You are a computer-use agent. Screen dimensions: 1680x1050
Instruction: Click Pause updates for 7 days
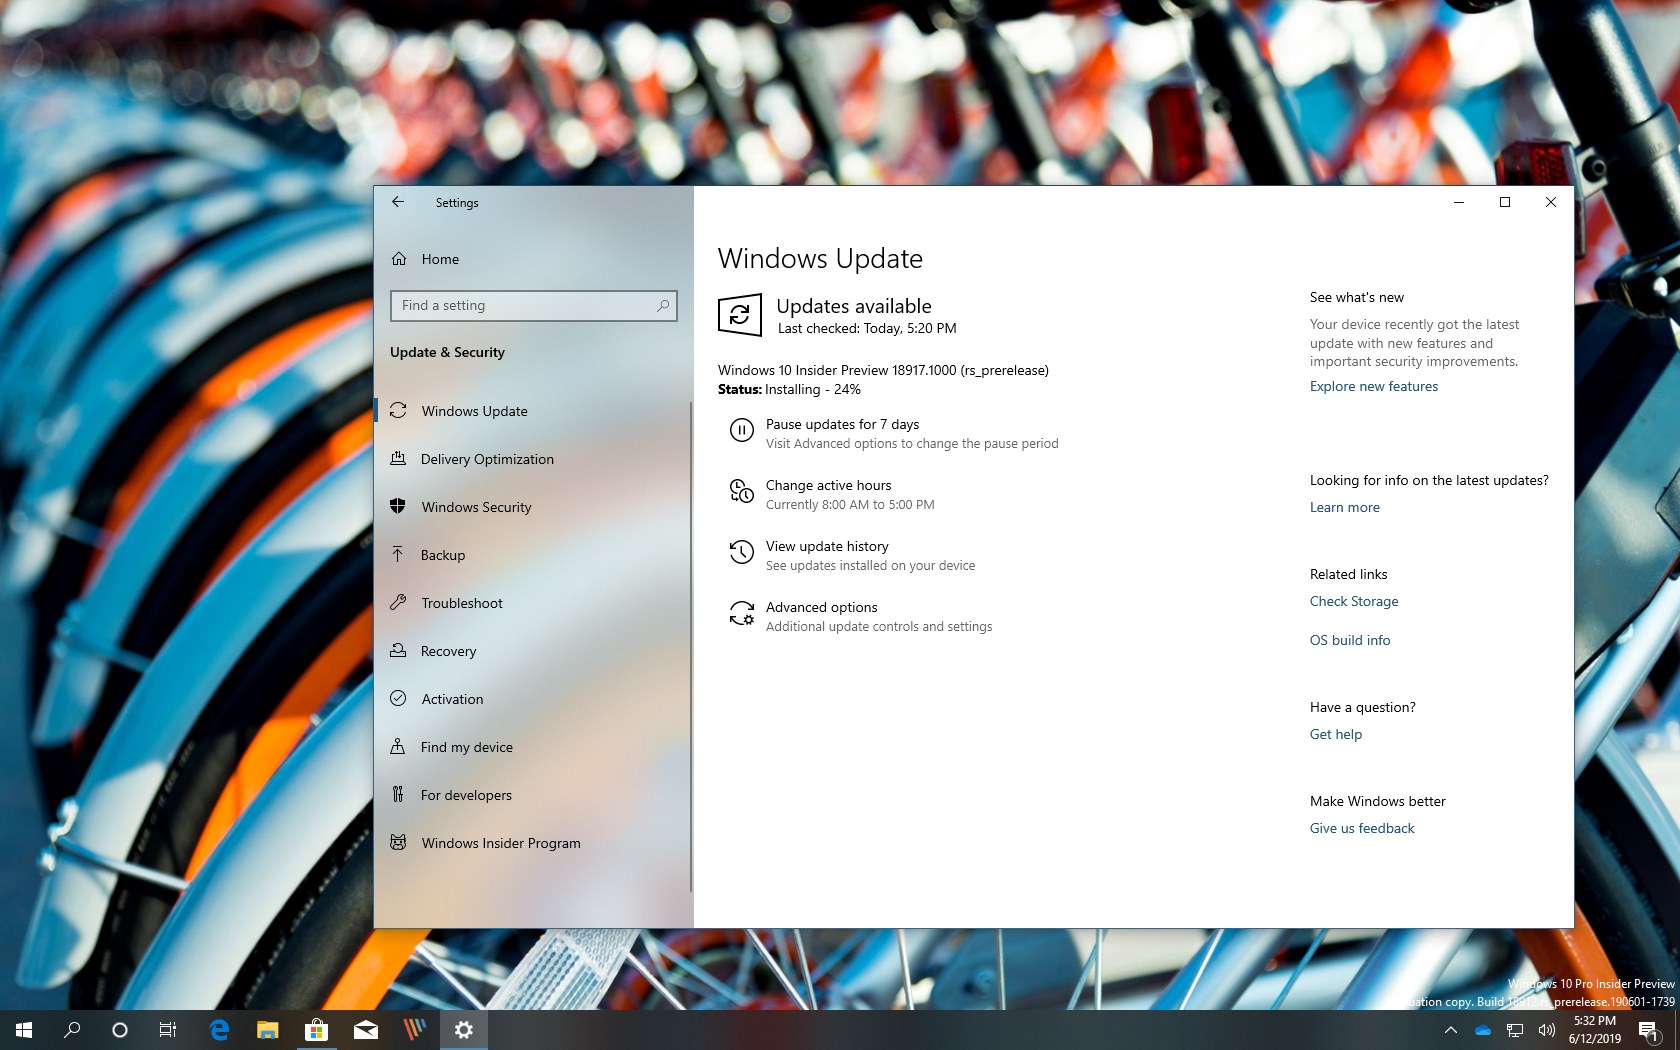tap(842, 424)
